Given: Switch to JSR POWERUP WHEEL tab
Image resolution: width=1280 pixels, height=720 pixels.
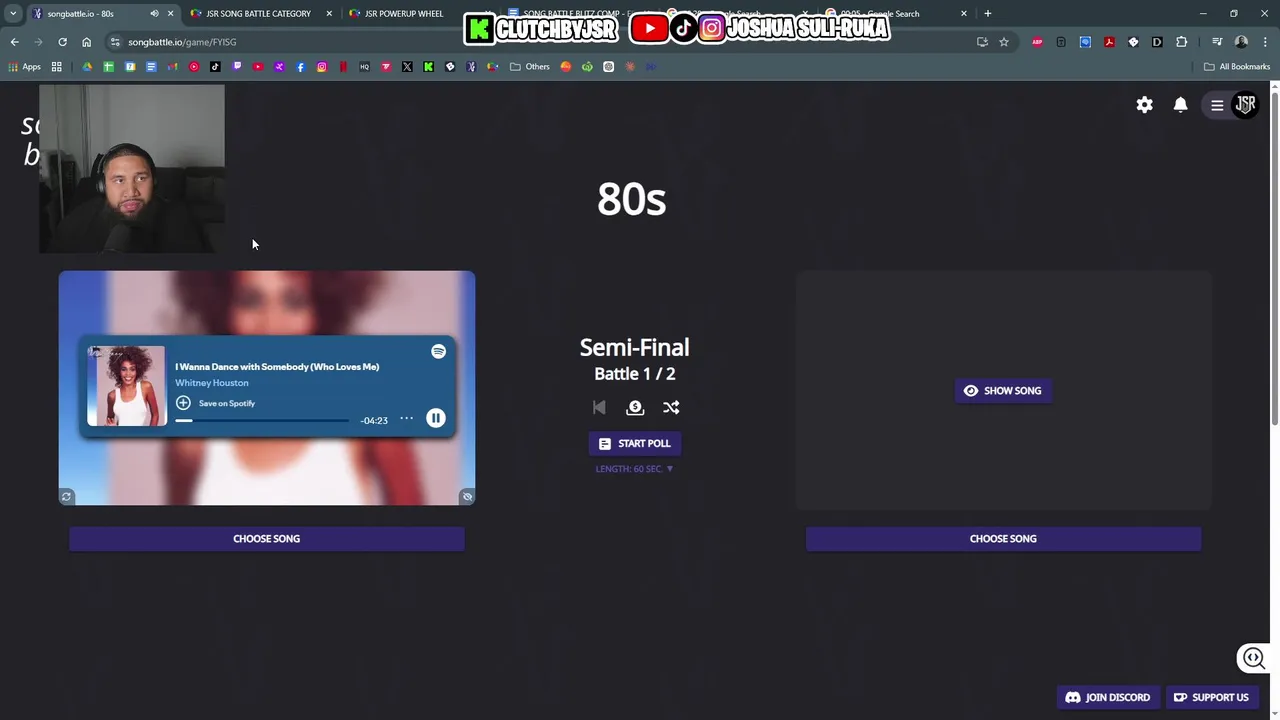Looking at the screenshot, I should point(404,14).
